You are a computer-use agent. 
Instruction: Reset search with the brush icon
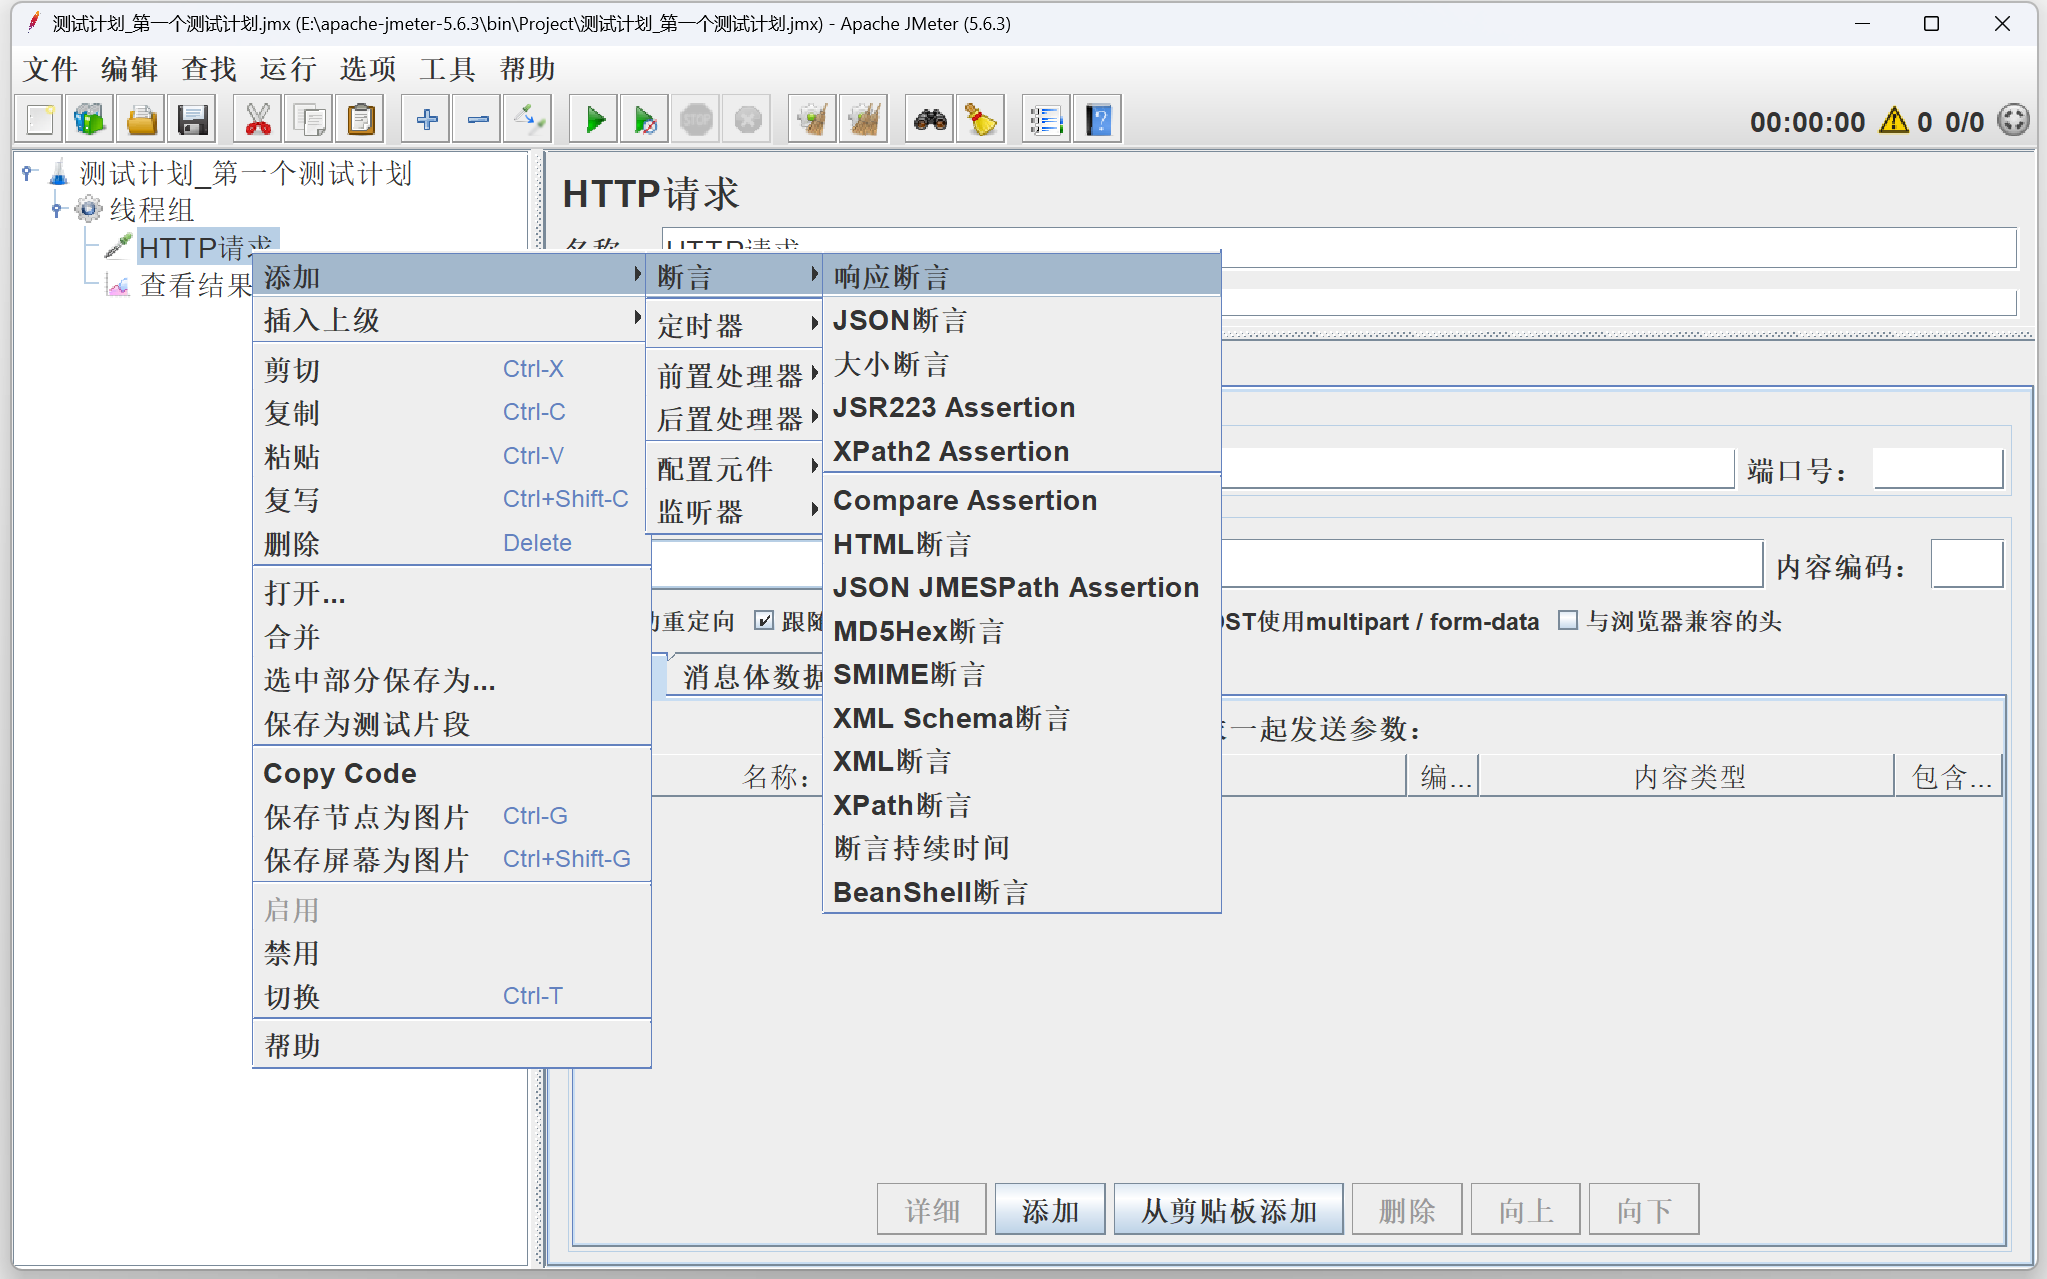coord(981,120)
